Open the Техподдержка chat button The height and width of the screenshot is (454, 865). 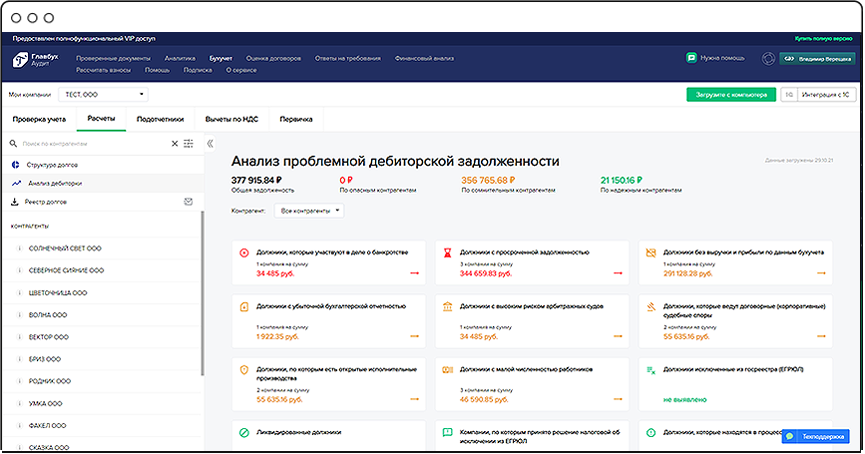815,436
